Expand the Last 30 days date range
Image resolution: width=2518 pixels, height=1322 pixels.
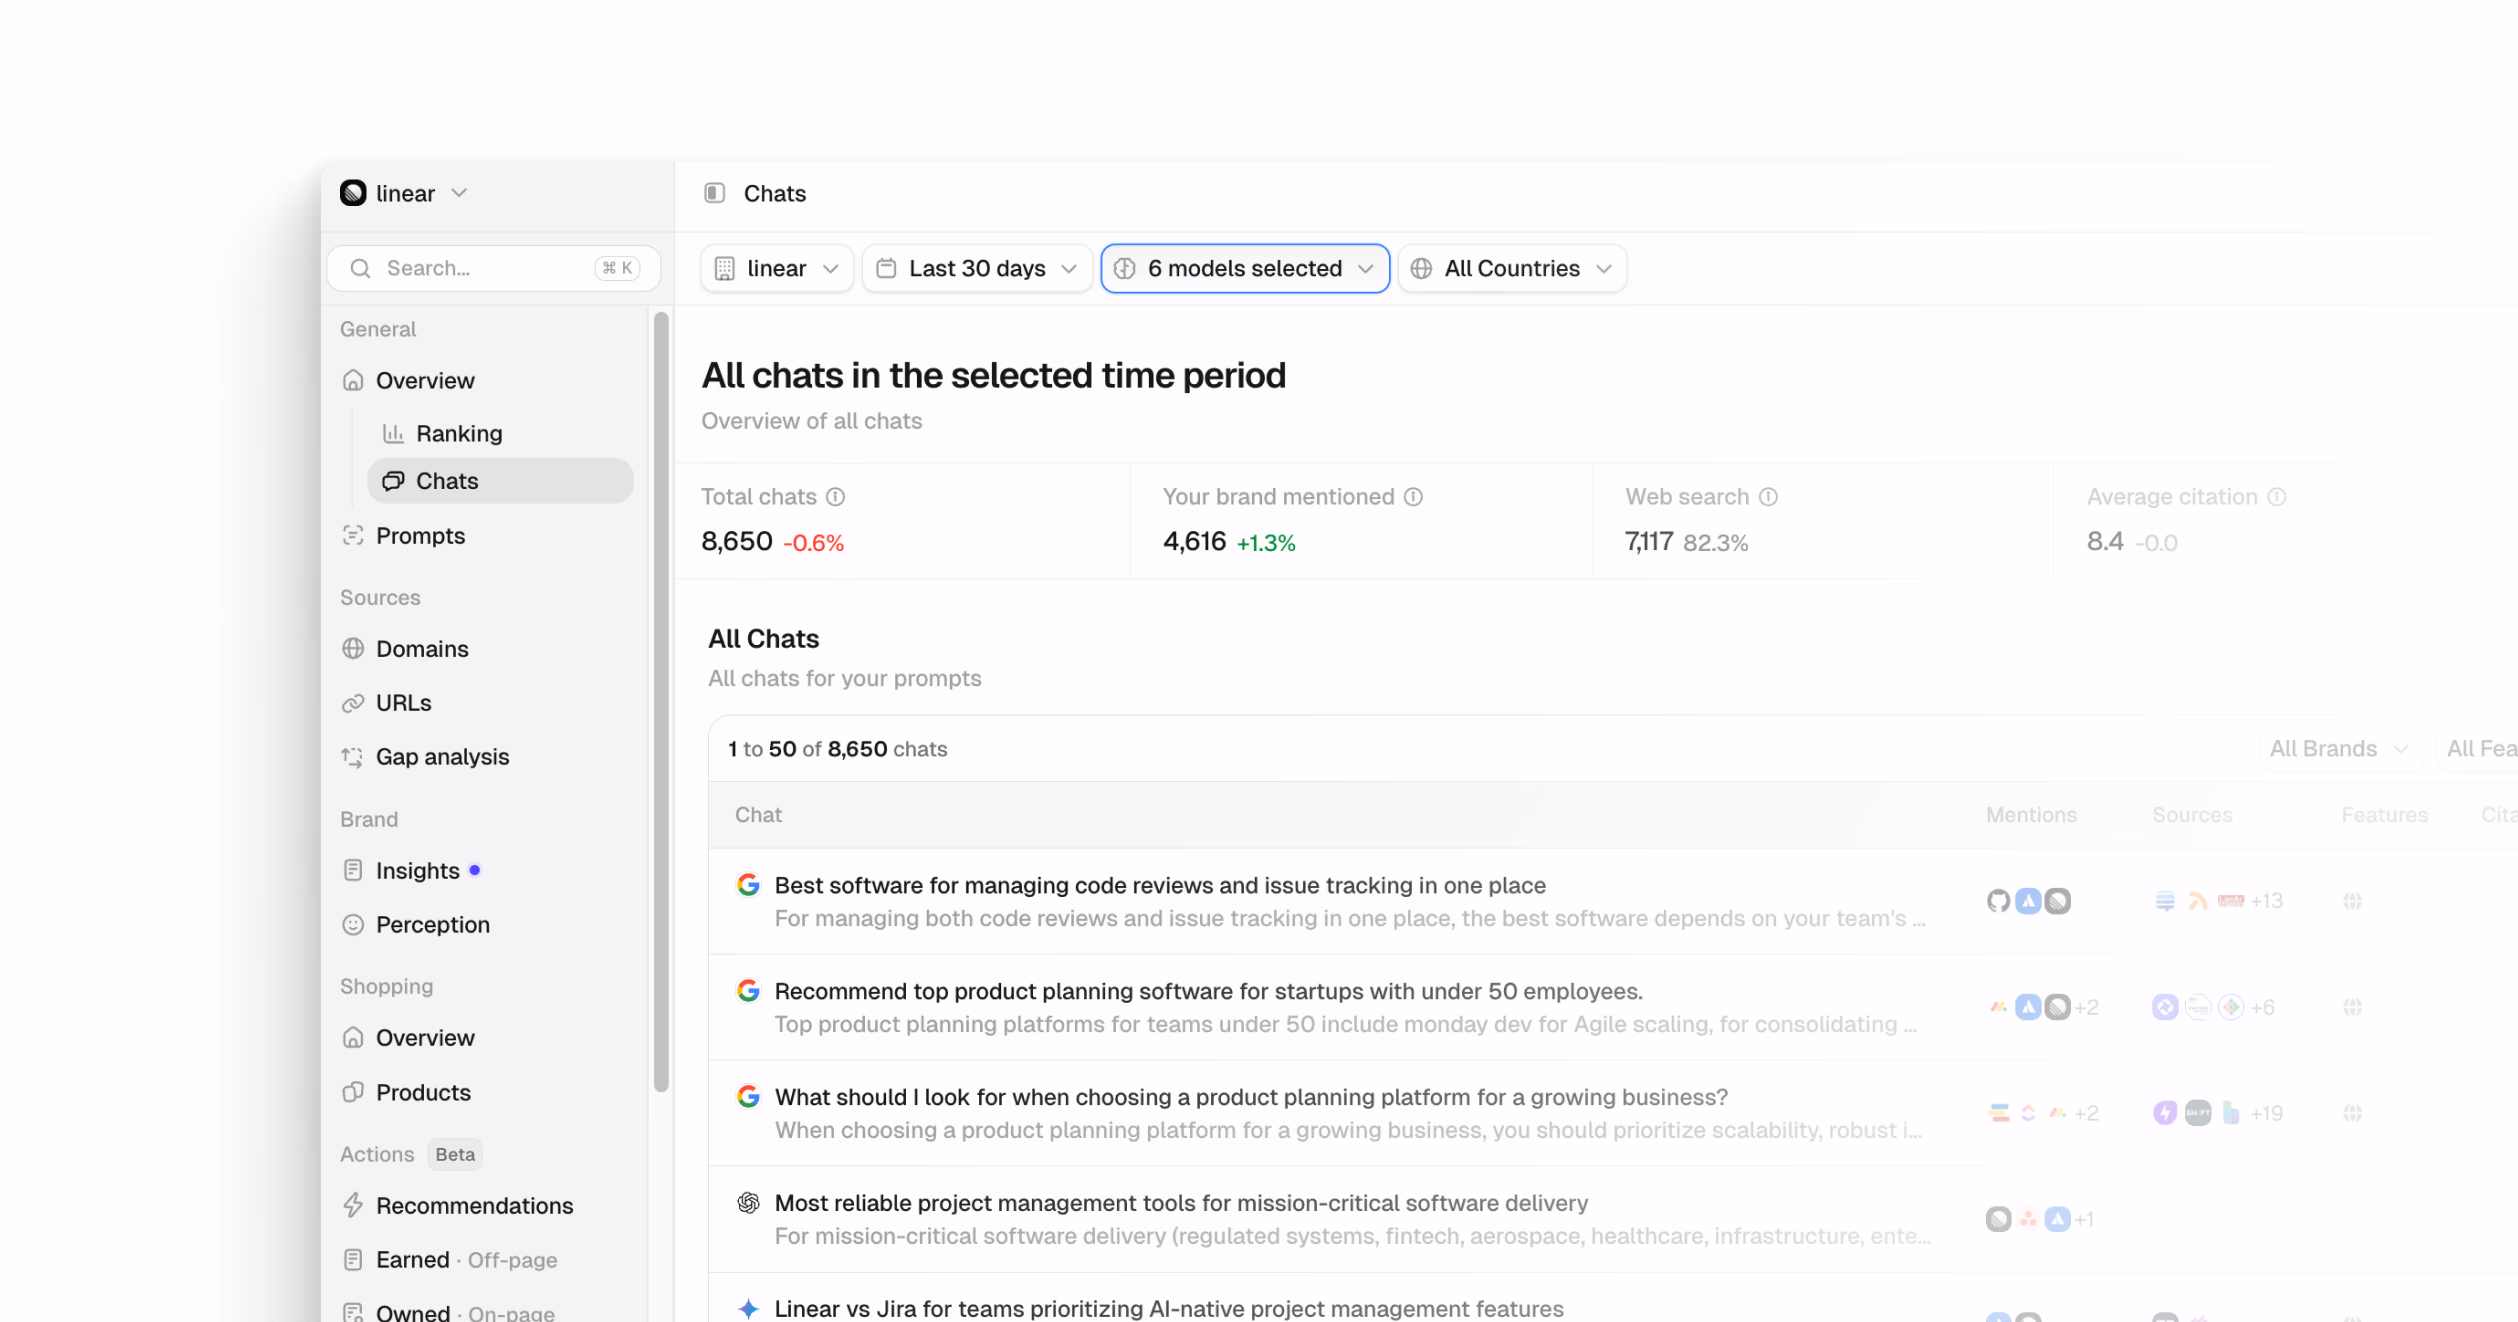[x=977, y=269]
